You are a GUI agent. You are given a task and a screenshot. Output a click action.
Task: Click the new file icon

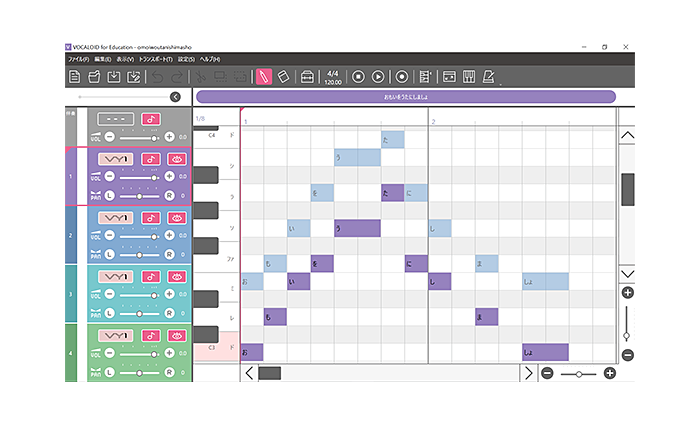point(74,77)
